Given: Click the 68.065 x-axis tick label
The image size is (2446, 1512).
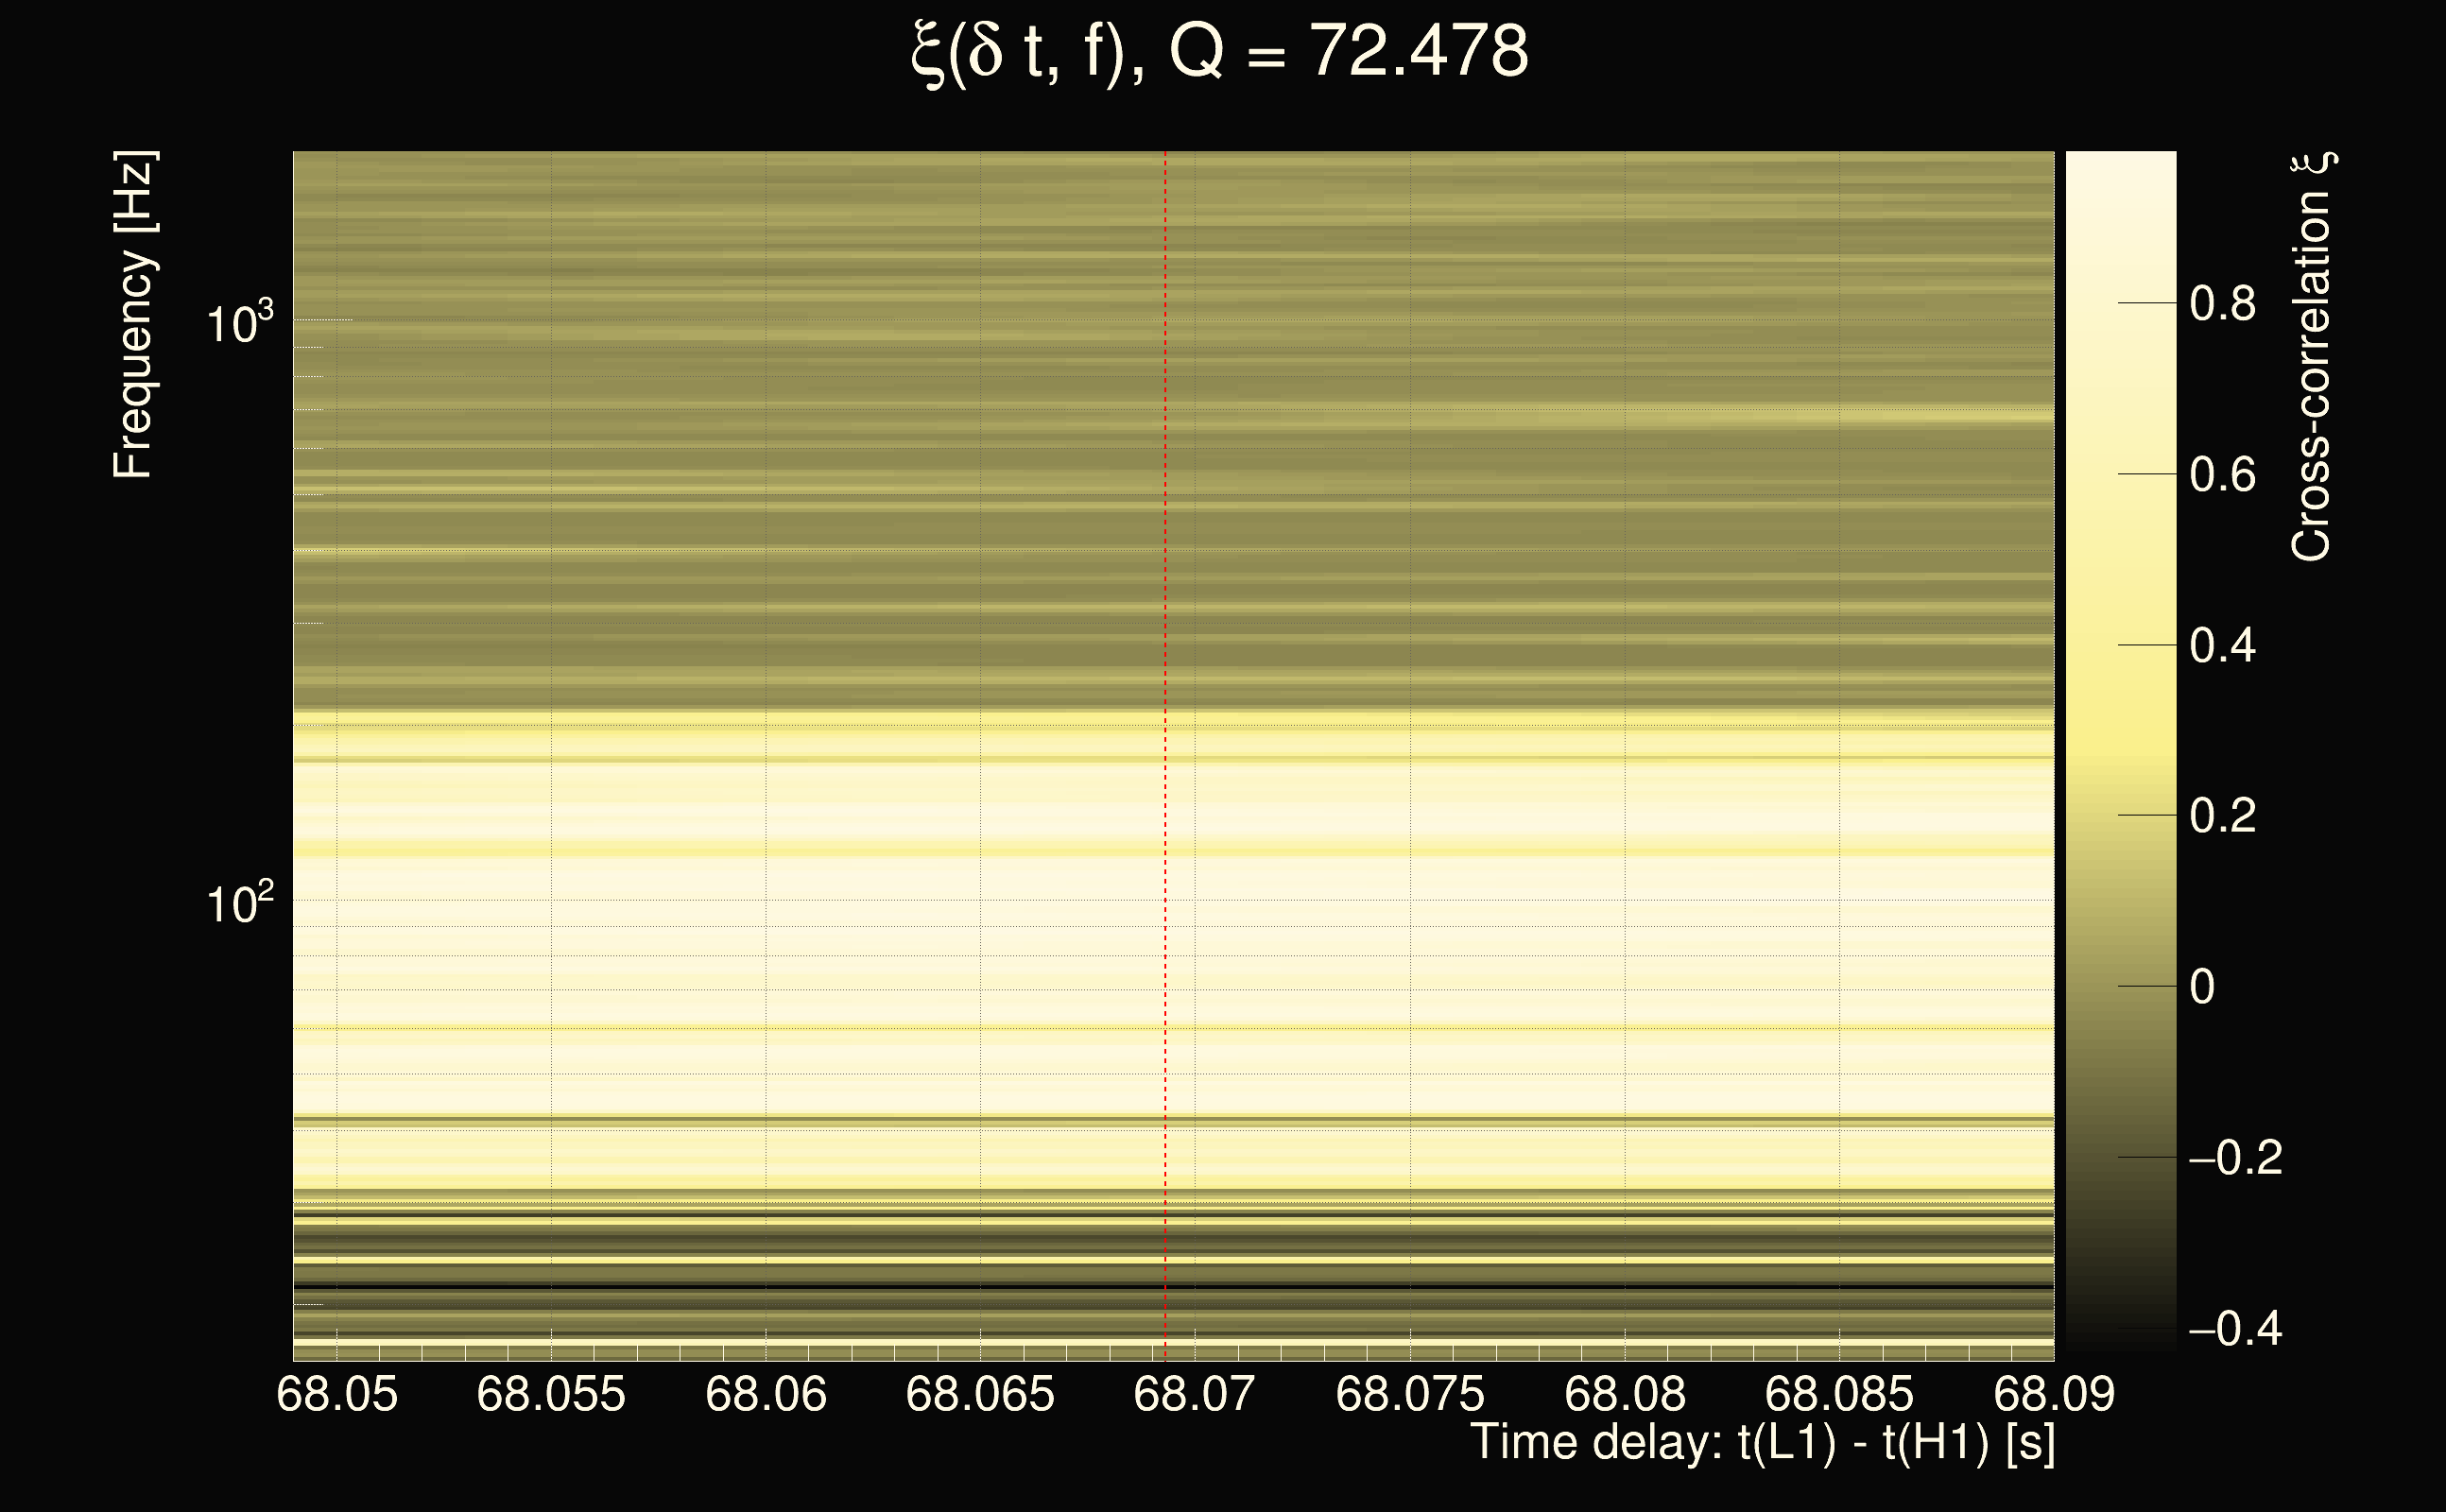Looking at the screenshot, I should (980, 1394).
